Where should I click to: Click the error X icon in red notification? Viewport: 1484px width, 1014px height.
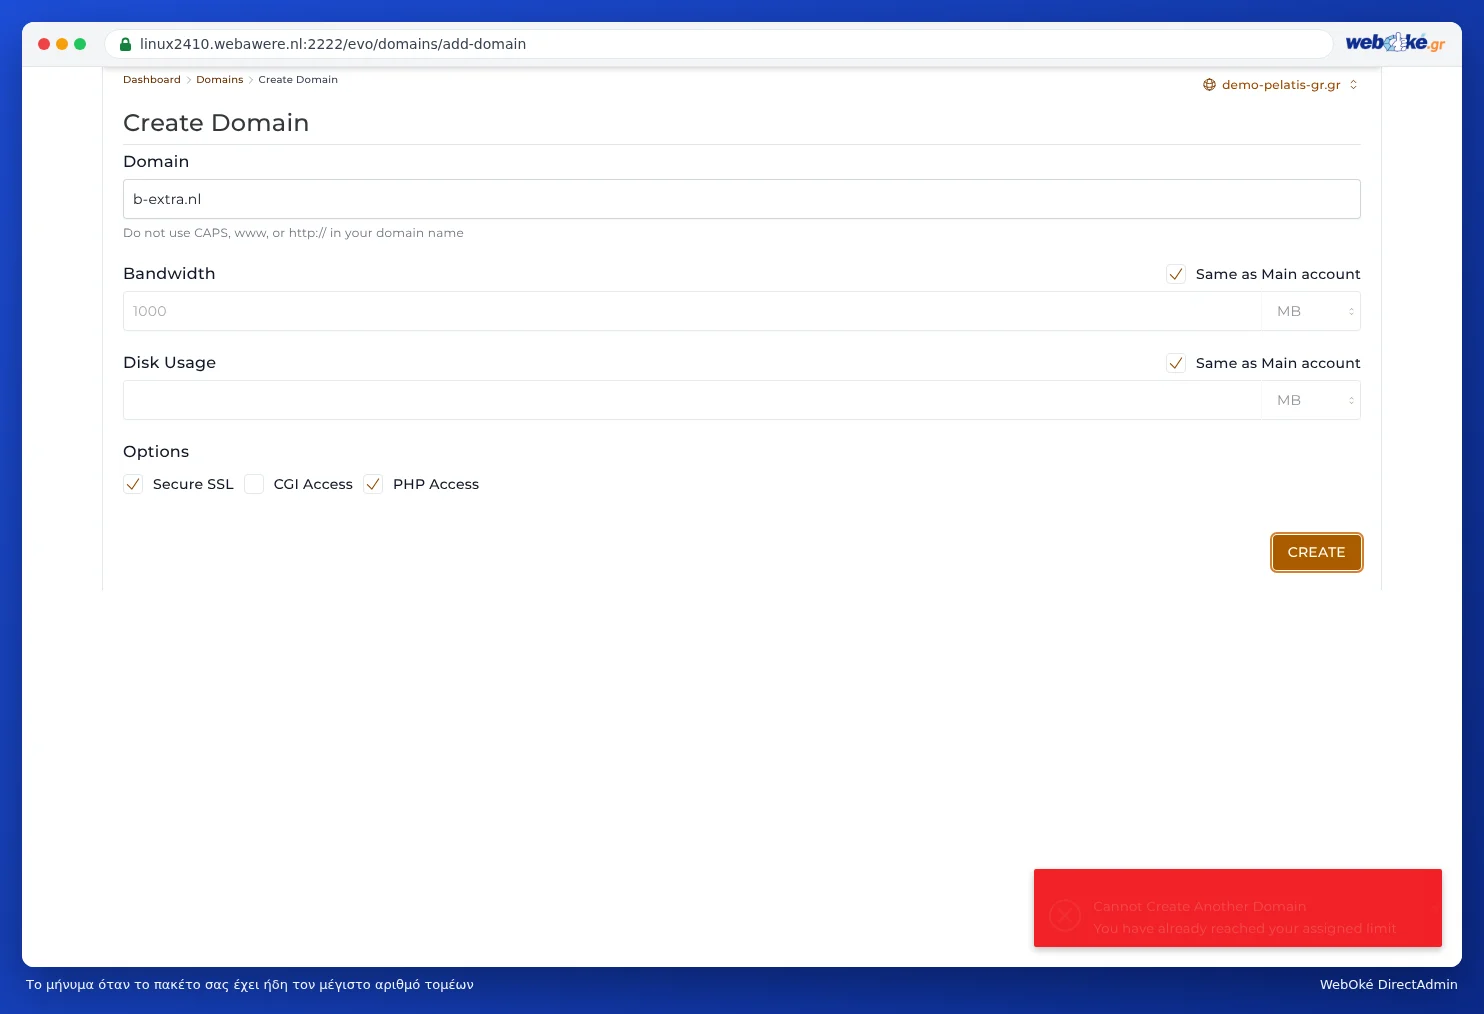click(1065, 915)
